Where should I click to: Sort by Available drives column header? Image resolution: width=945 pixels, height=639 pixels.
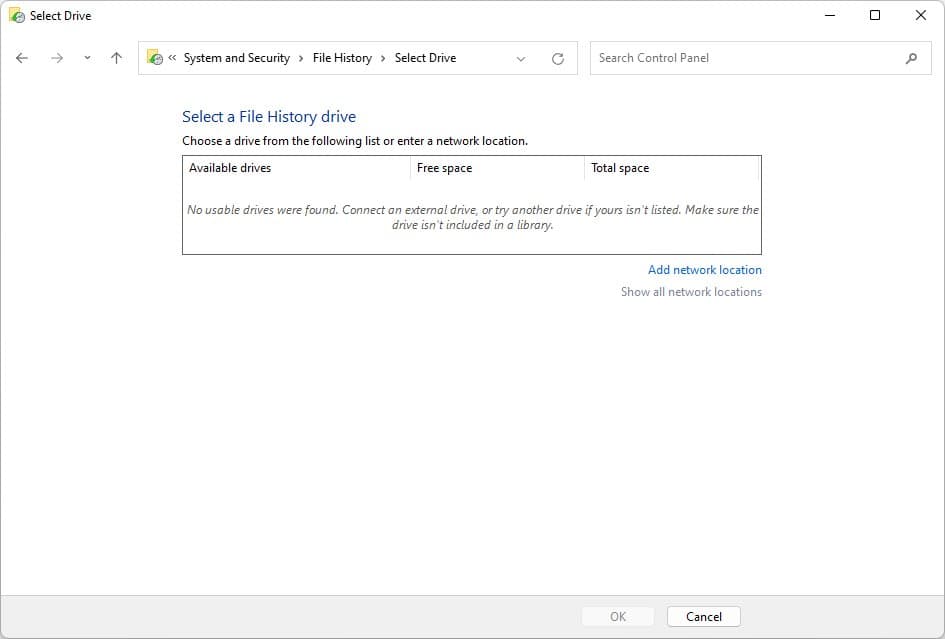296,168
